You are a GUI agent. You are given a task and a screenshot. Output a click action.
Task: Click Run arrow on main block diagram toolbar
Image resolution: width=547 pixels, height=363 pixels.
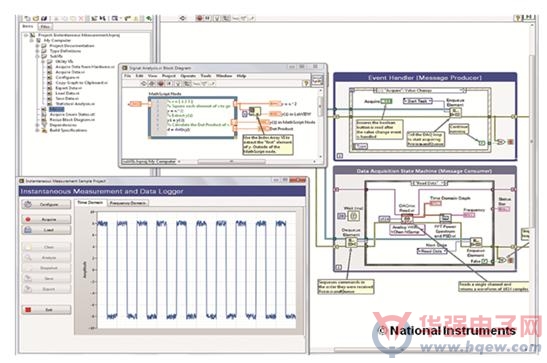(182, 18)
